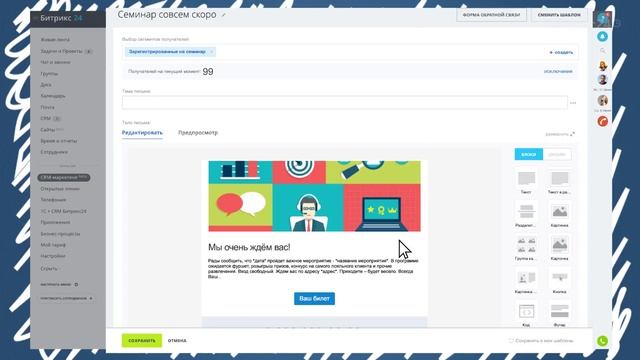Open Чат и звонки in the sidebar

click(x=56, y=62)
